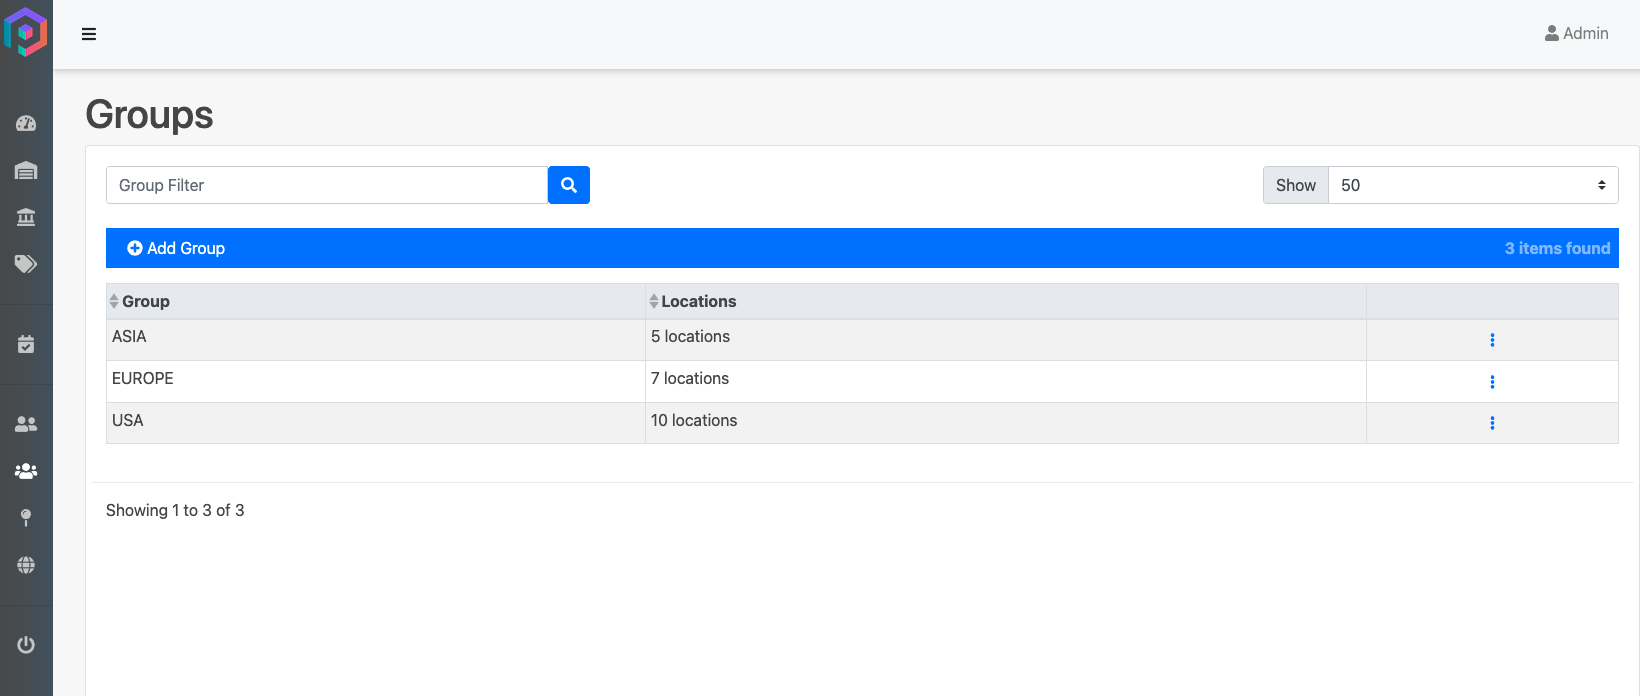
Task: Select the EUROPE group cell
Action: [376, 382]
